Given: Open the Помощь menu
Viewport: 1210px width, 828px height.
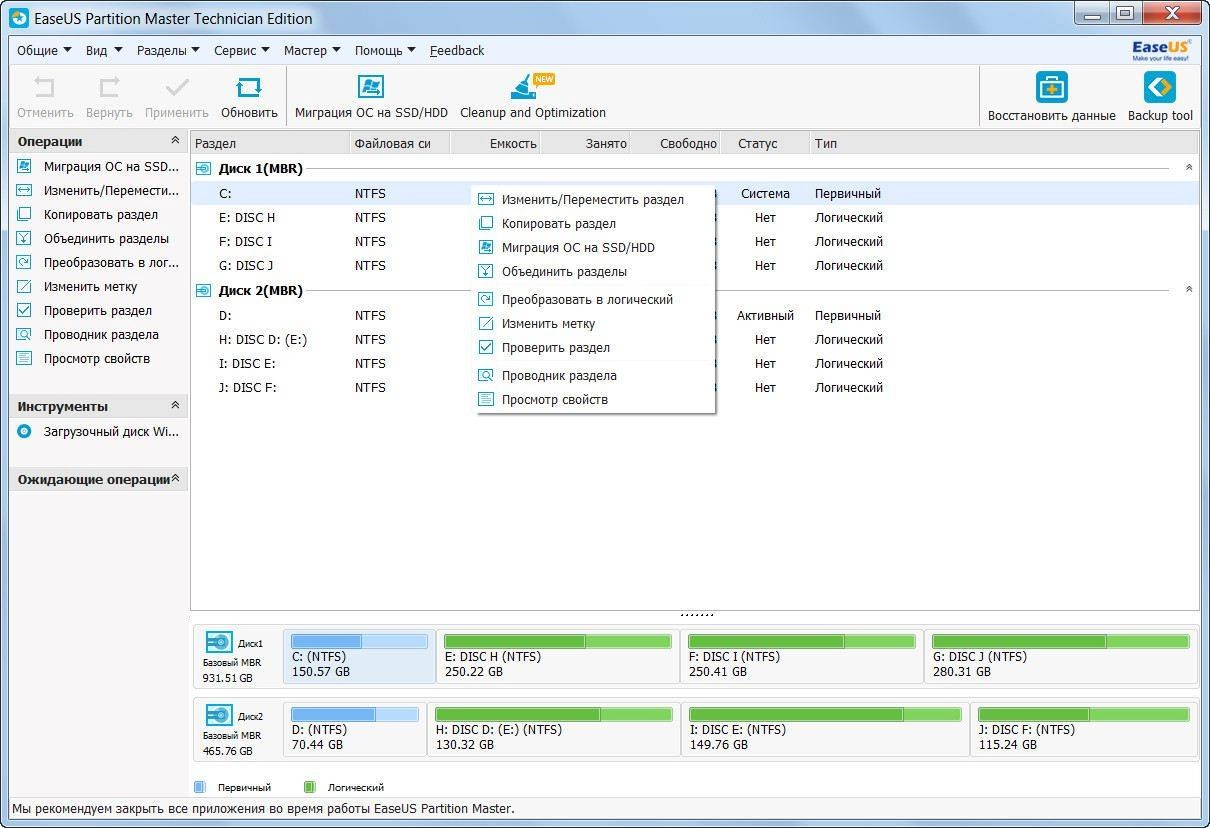Looking at the screenshot, I should coord(385,50).
